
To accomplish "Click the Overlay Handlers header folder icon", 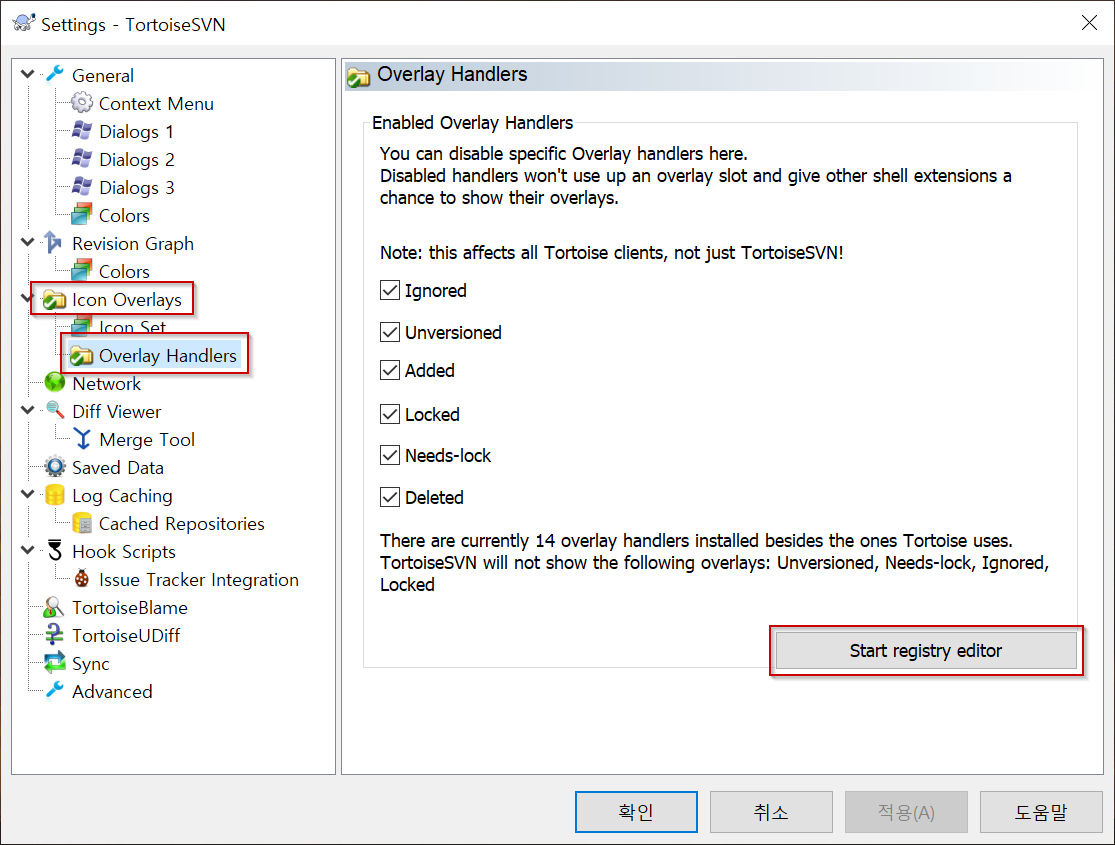I will (x=358, y=76).
